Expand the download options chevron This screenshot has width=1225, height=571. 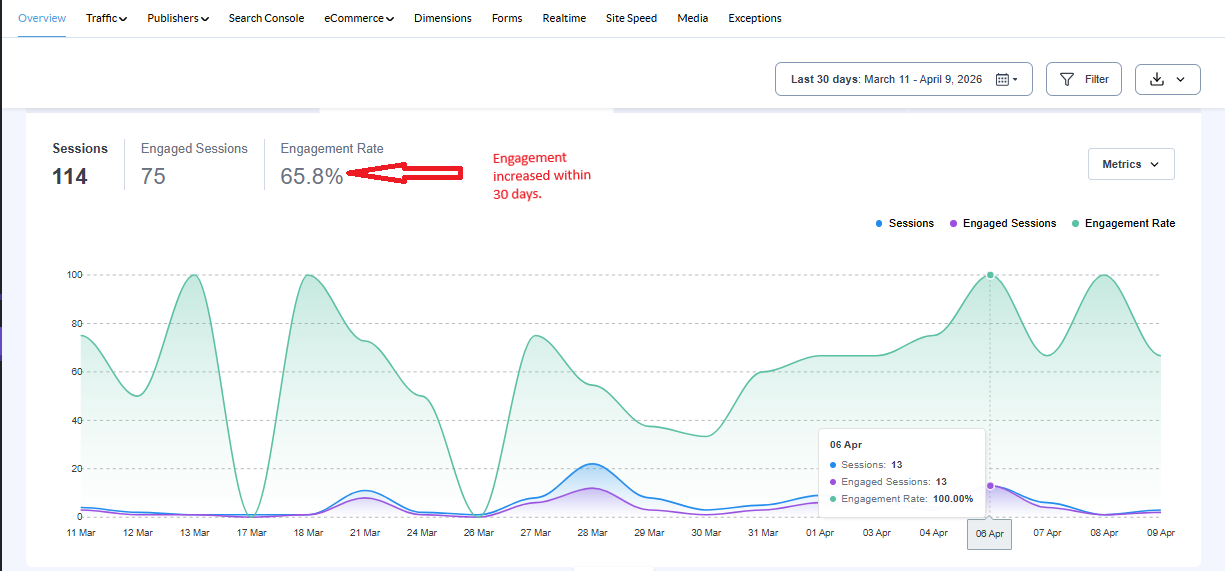[1181, 79]
